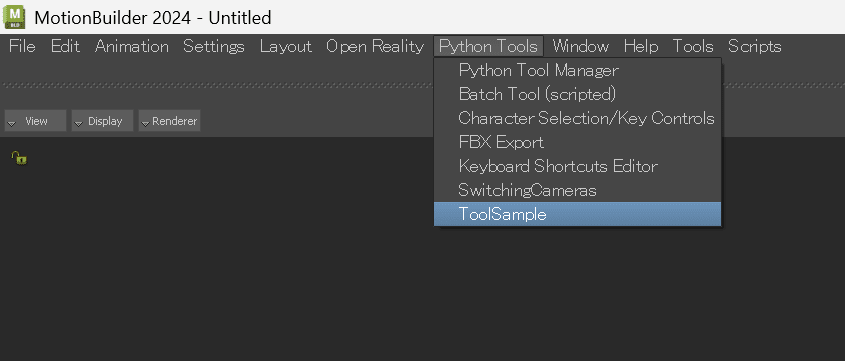Open the Layout menu

[x=286, y=46]
